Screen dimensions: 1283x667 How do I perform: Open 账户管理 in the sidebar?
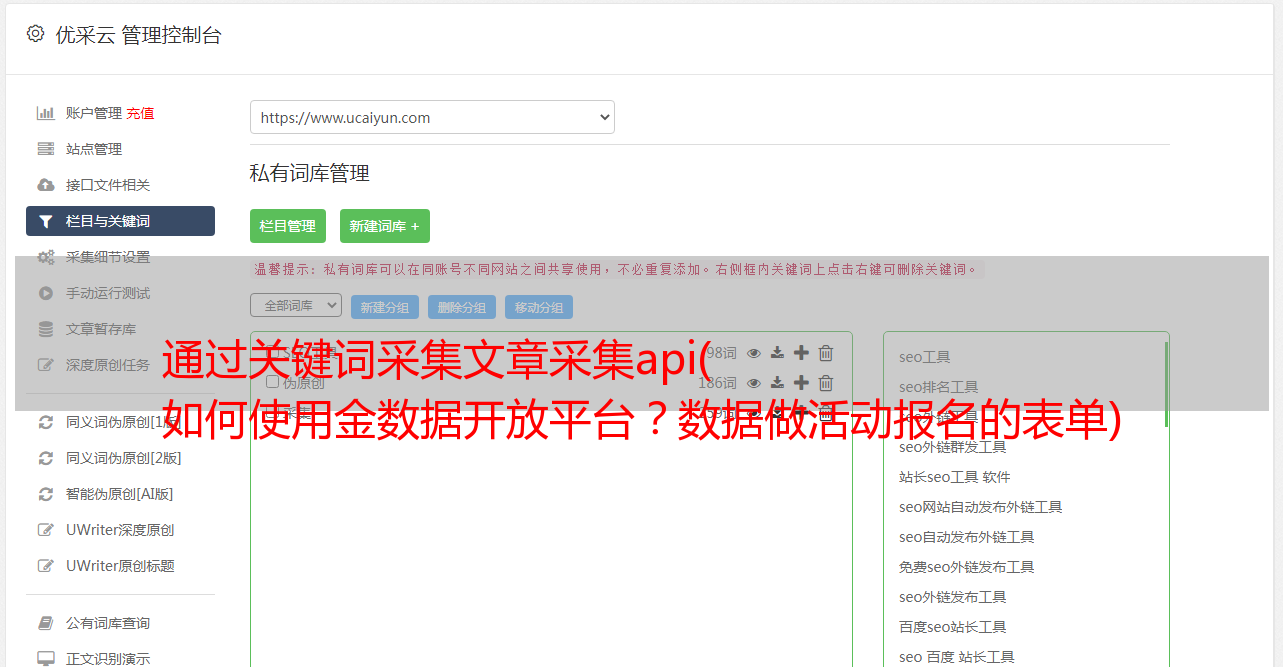93,113
